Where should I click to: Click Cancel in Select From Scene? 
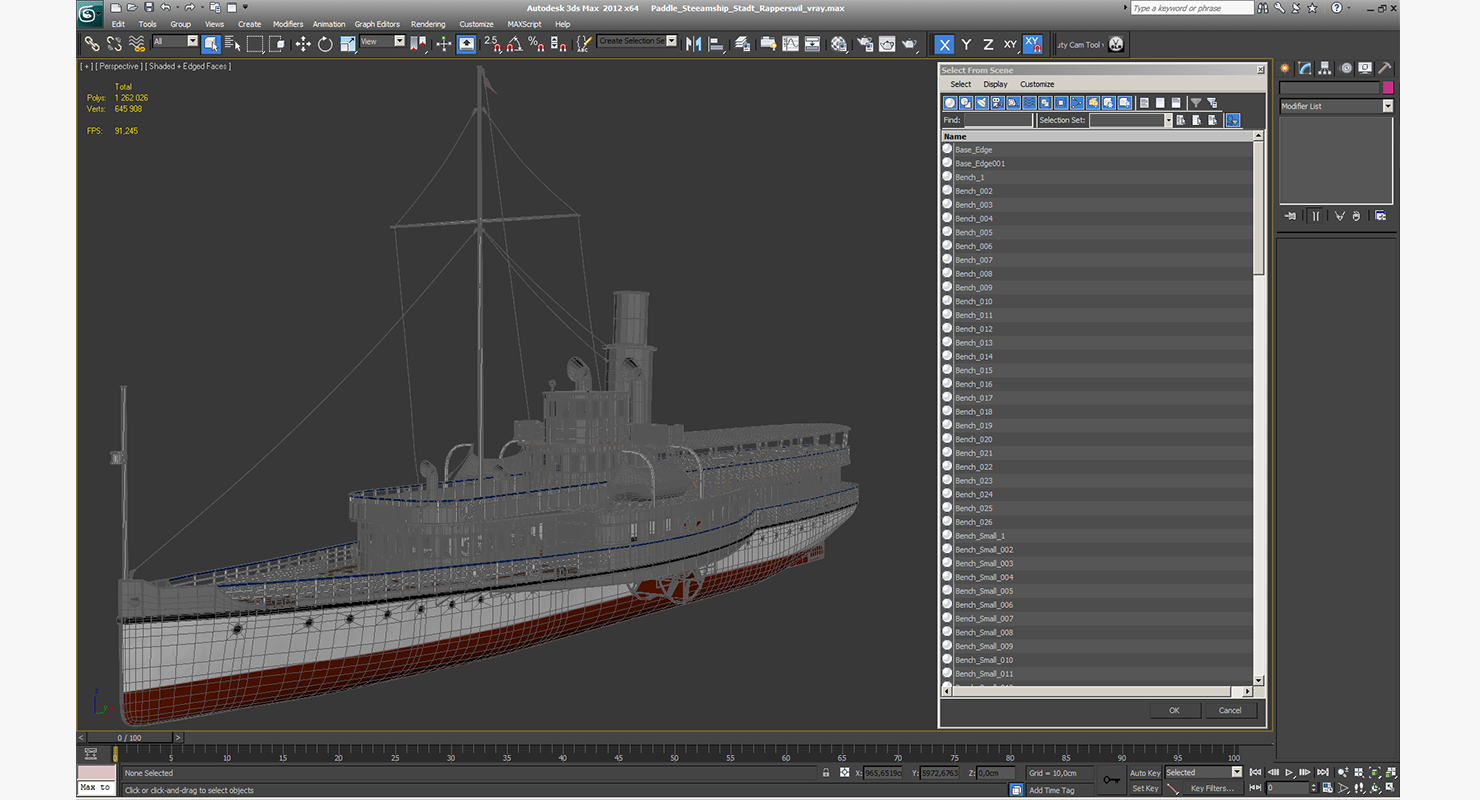tap(1230, 711)
